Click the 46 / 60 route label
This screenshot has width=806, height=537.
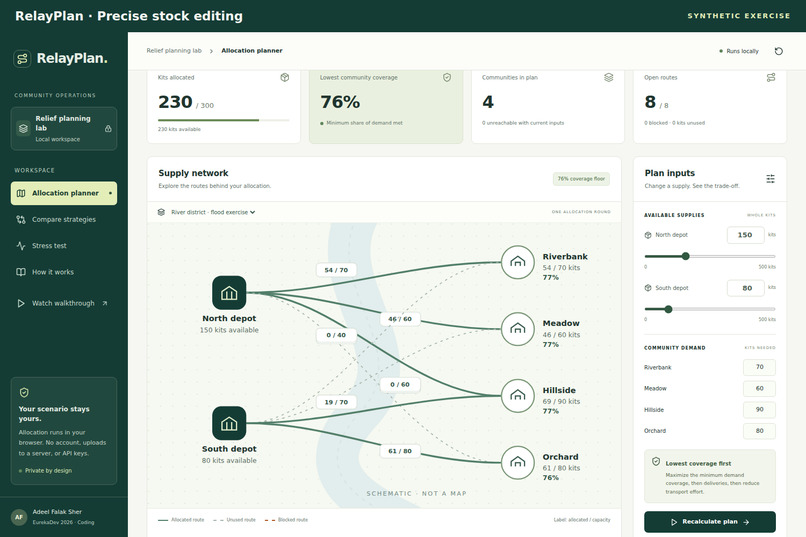400,319
